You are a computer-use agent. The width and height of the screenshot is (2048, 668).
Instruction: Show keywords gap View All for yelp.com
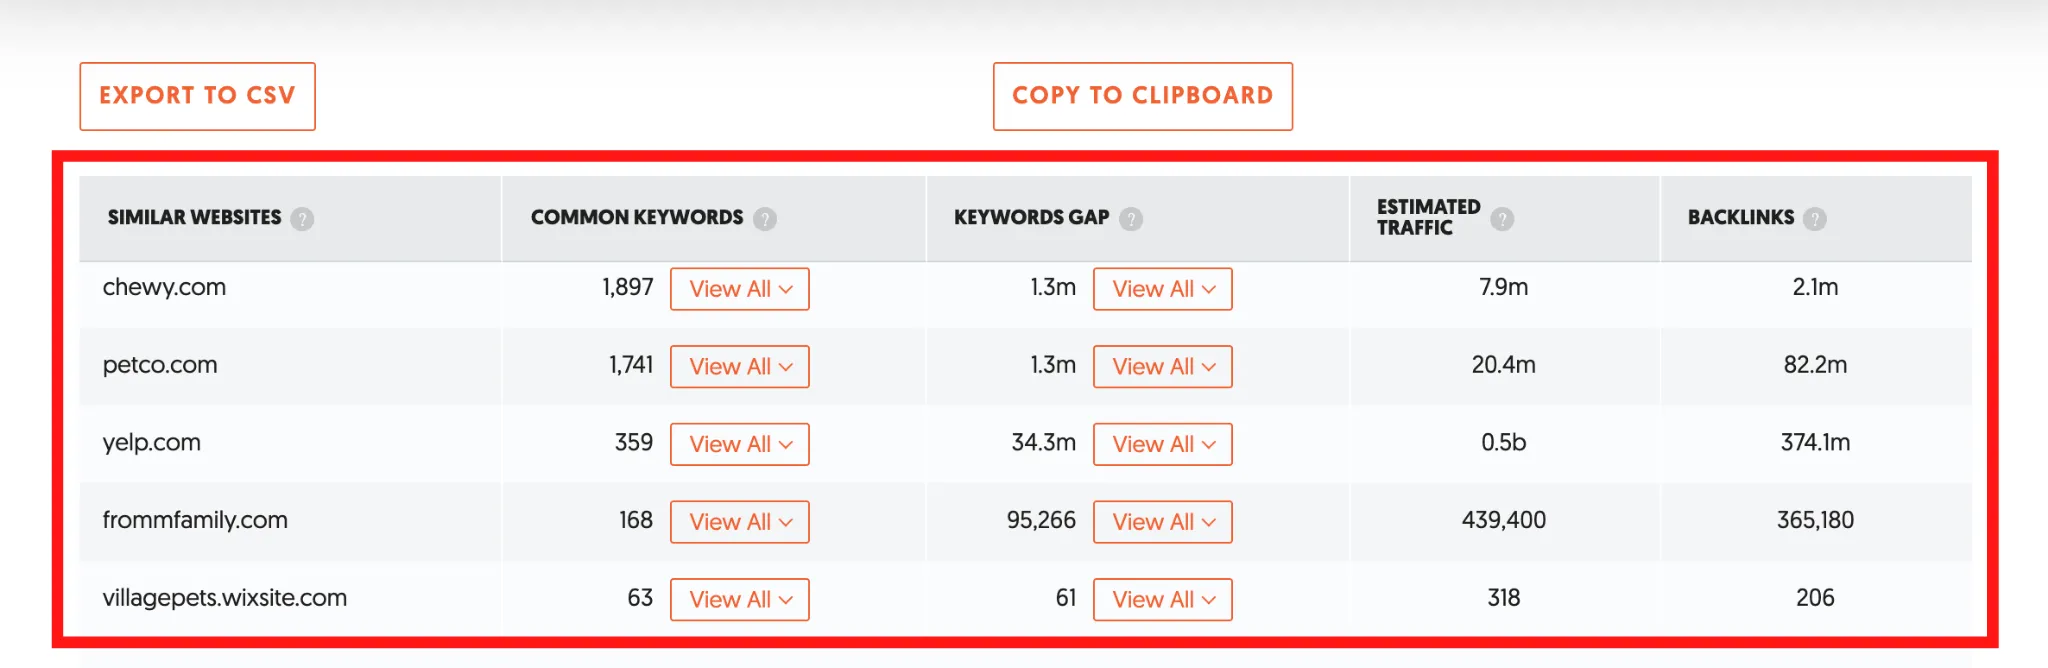pos(1163,444)
